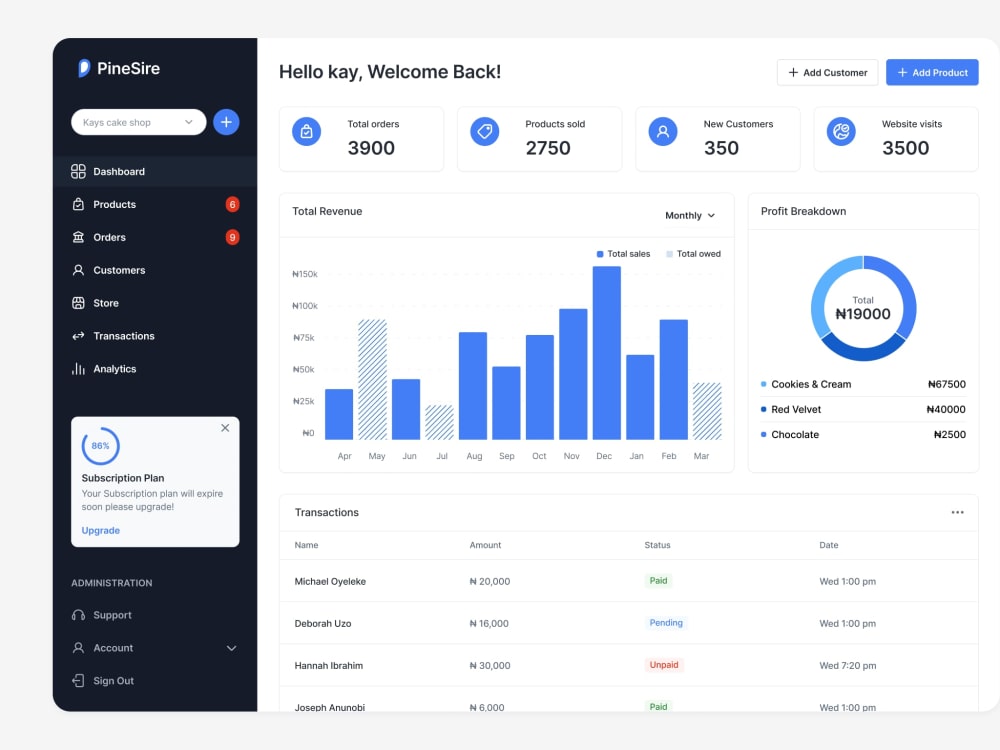Click the Dec revenue bar
The height and width of the screenshot is (750, 1000).
point(607,353)
